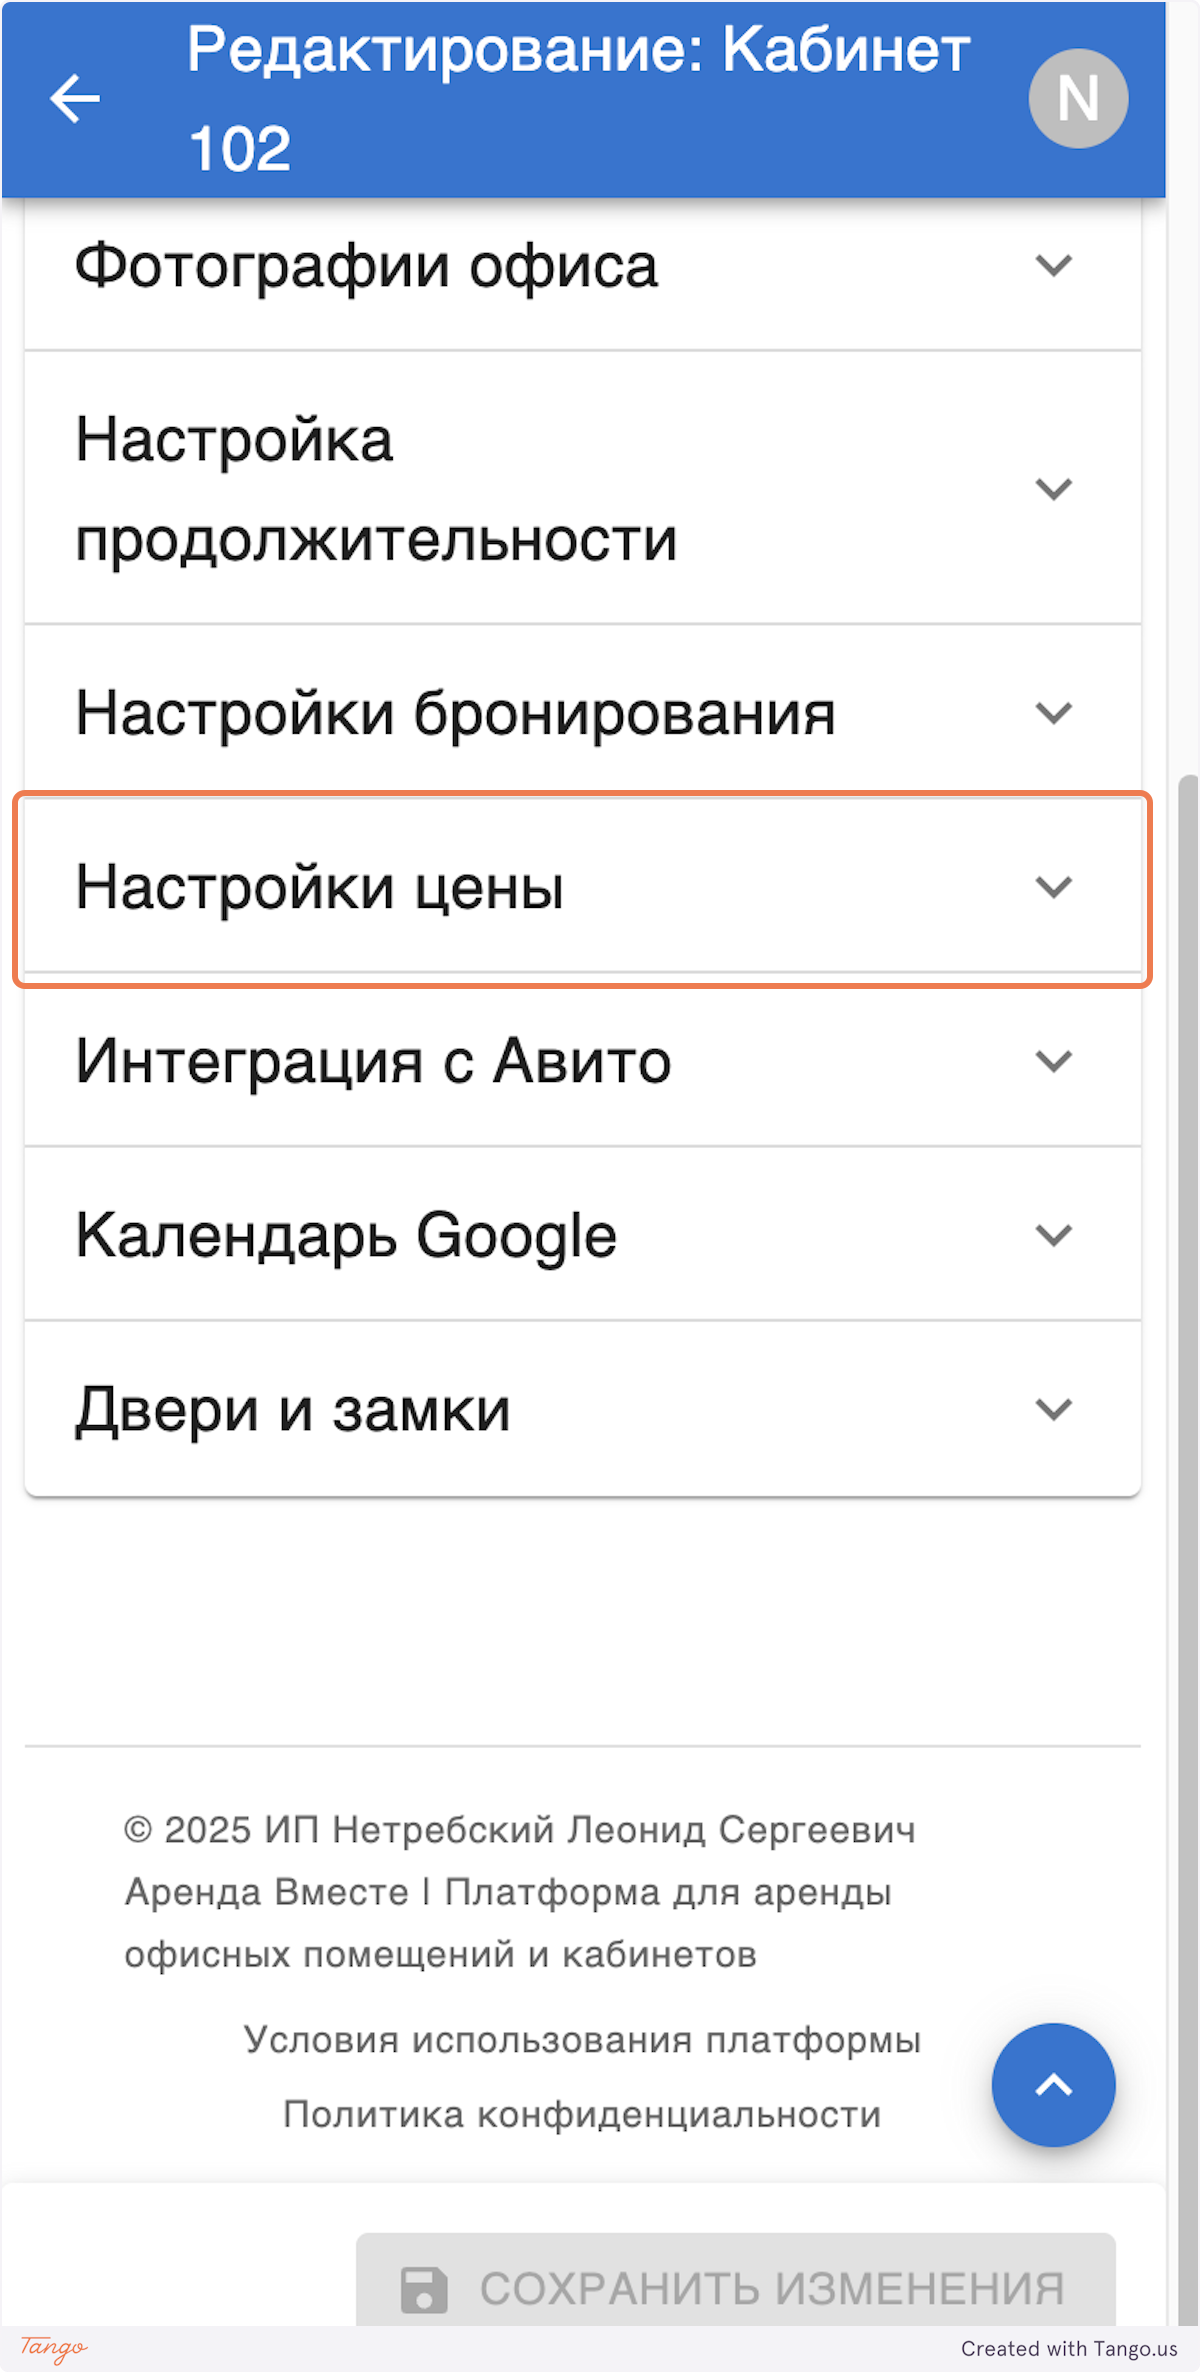
Task: Click the floppy disk save icon
Action: pos(422,2289)
